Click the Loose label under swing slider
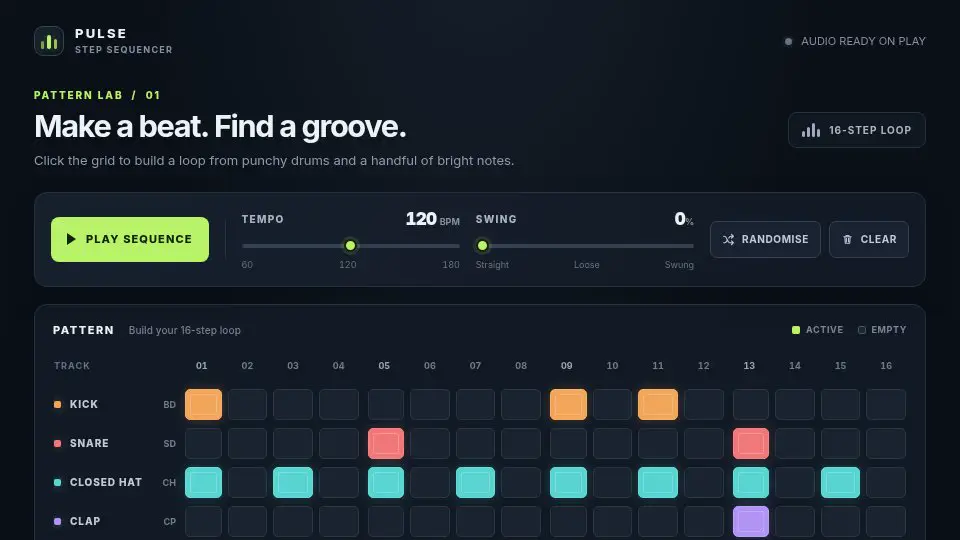960x540 pixels. [587, 264]
